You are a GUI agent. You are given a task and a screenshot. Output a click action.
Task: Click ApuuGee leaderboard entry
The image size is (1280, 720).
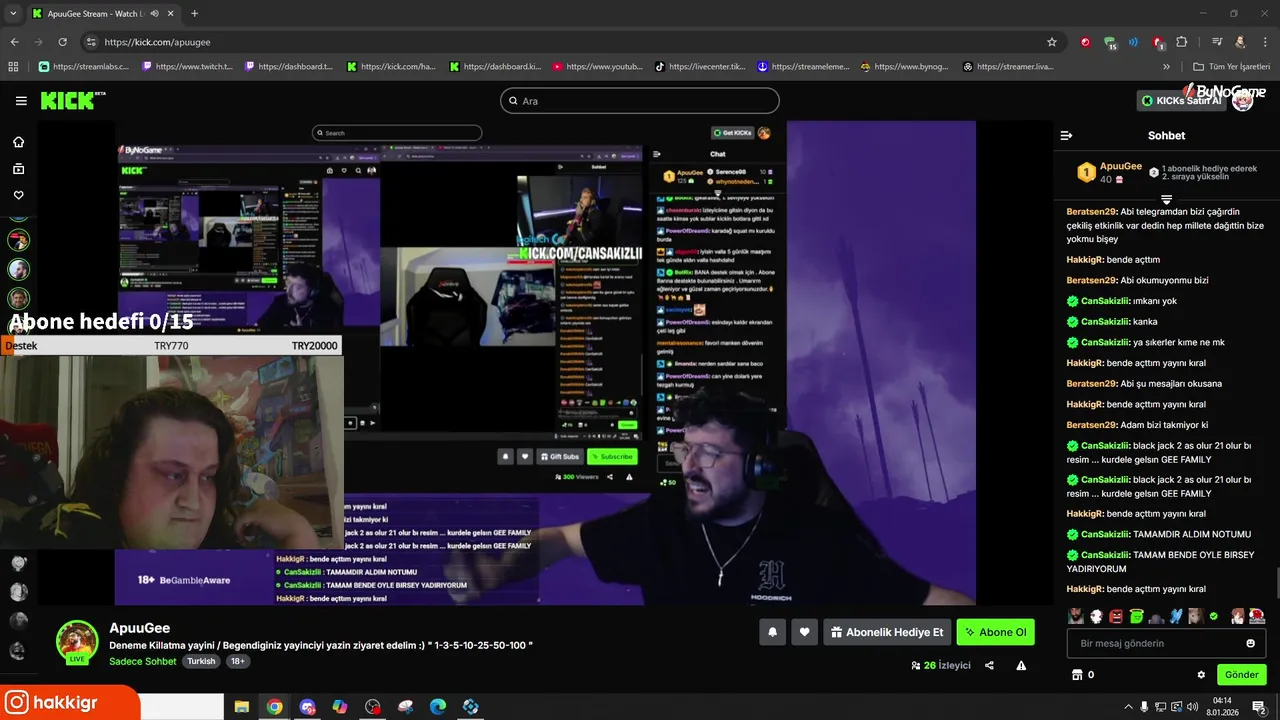tap(1109, 172)
